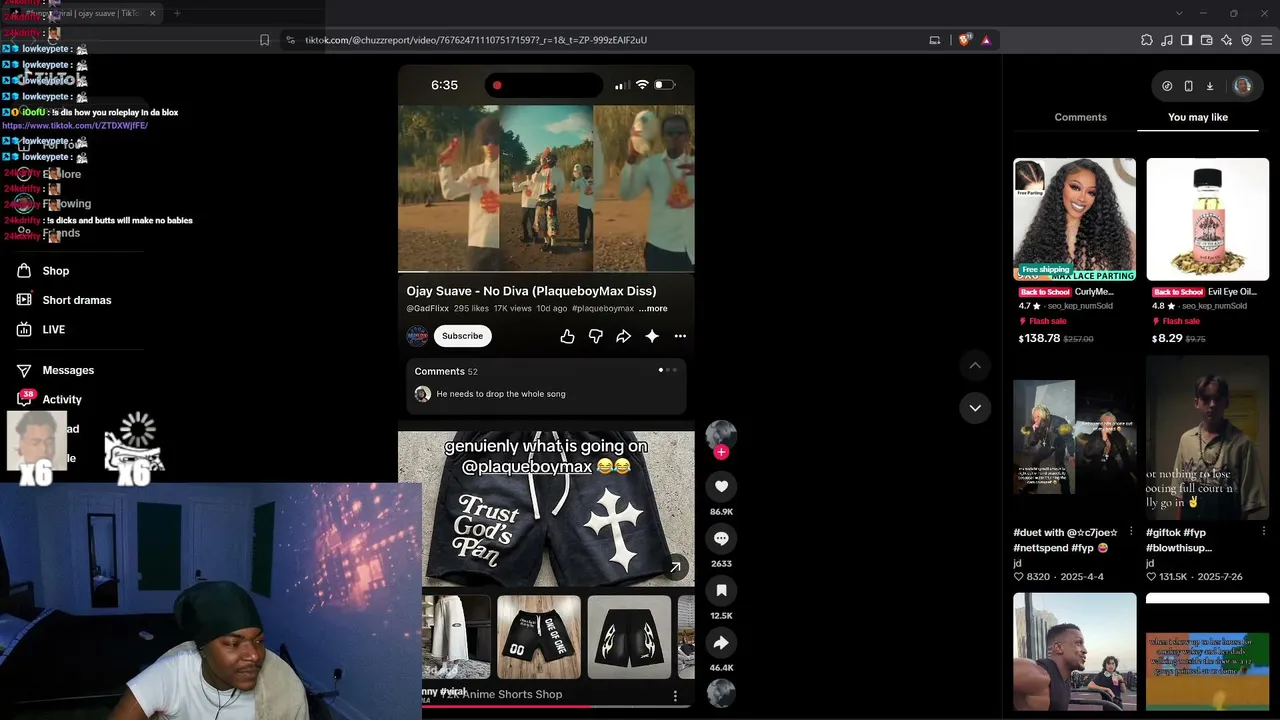Click the 'He needs to drop the whole song' comment
This screenshot has height=720, width=1280.
coord(501,394)
